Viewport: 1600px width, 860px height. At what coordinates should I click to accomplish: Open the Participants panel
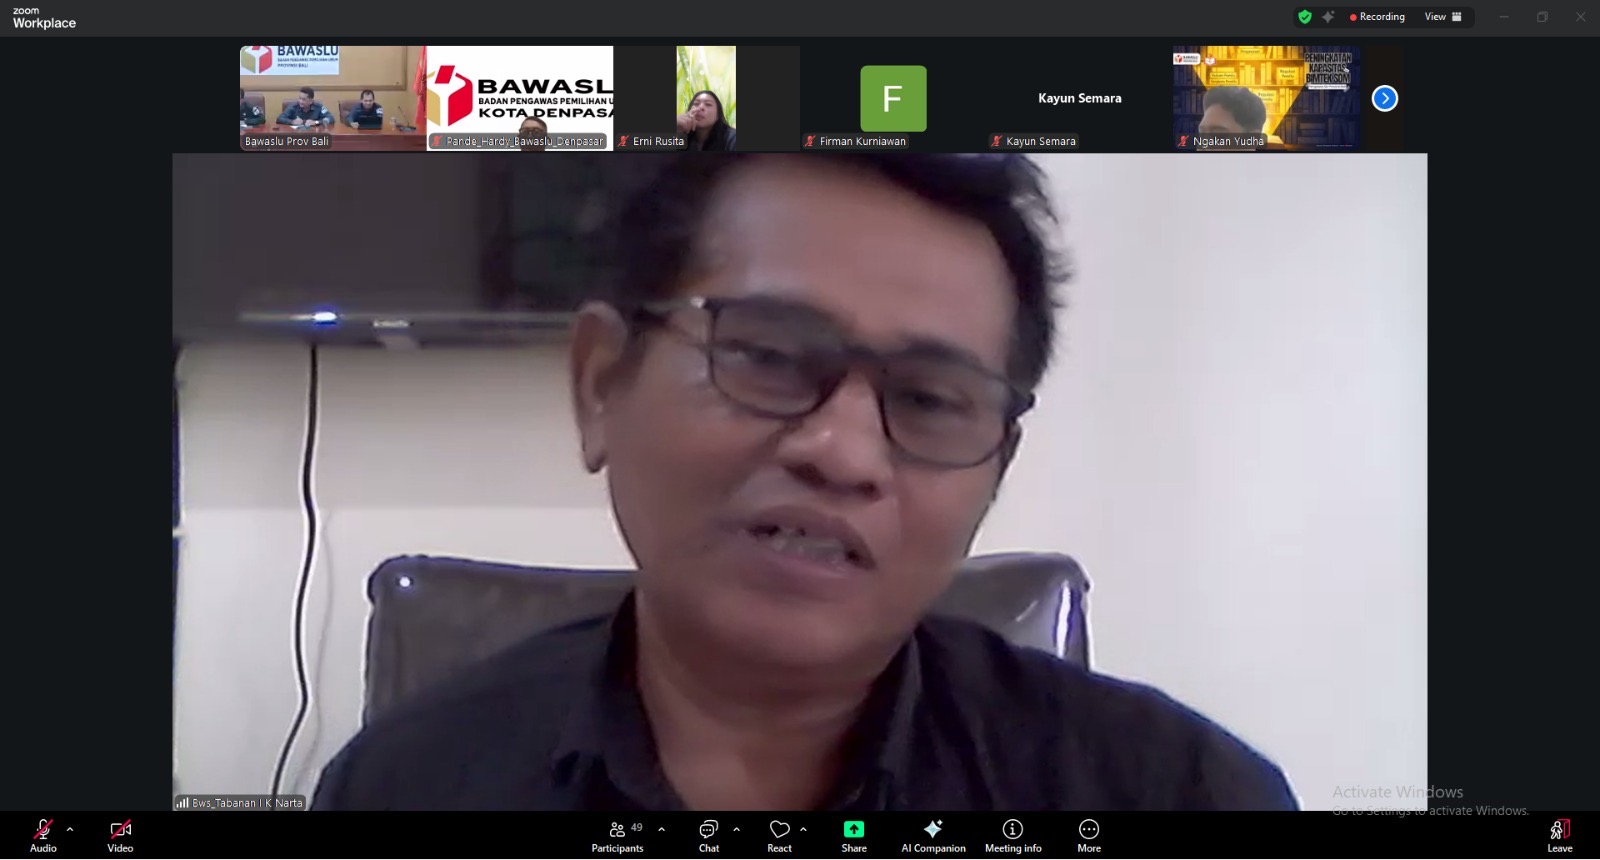click(x=617, y=835)
